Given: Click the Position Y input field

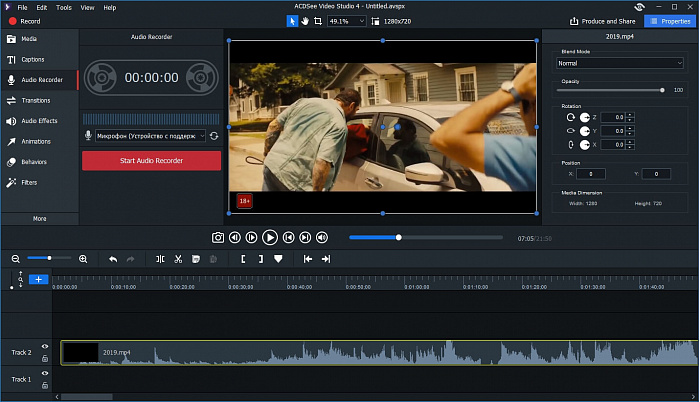Looking at the screenshot, I should 656,174.
